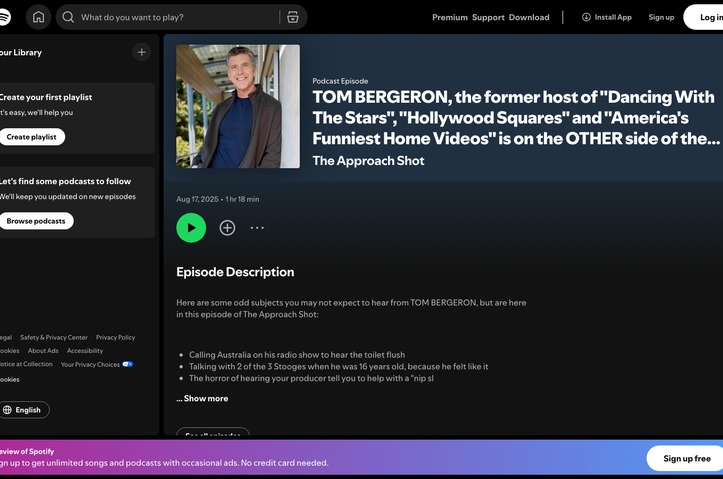Click the Log in button
This screenshot has height=479, width=723.
coord(704,17)
